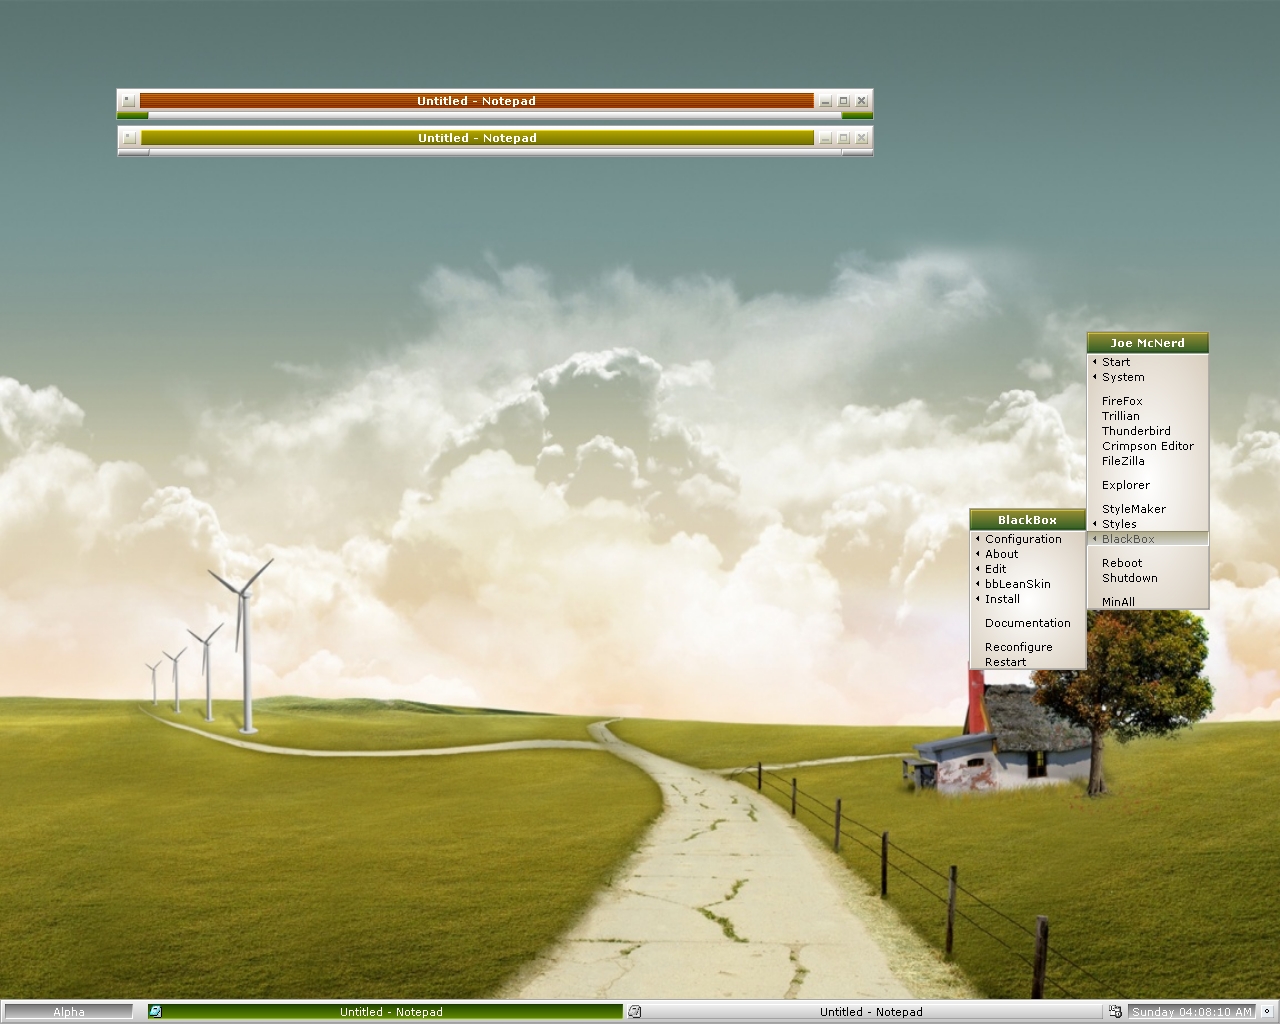Choose Reboot in the menu

pyautogui.click(x=1148, y=563)
